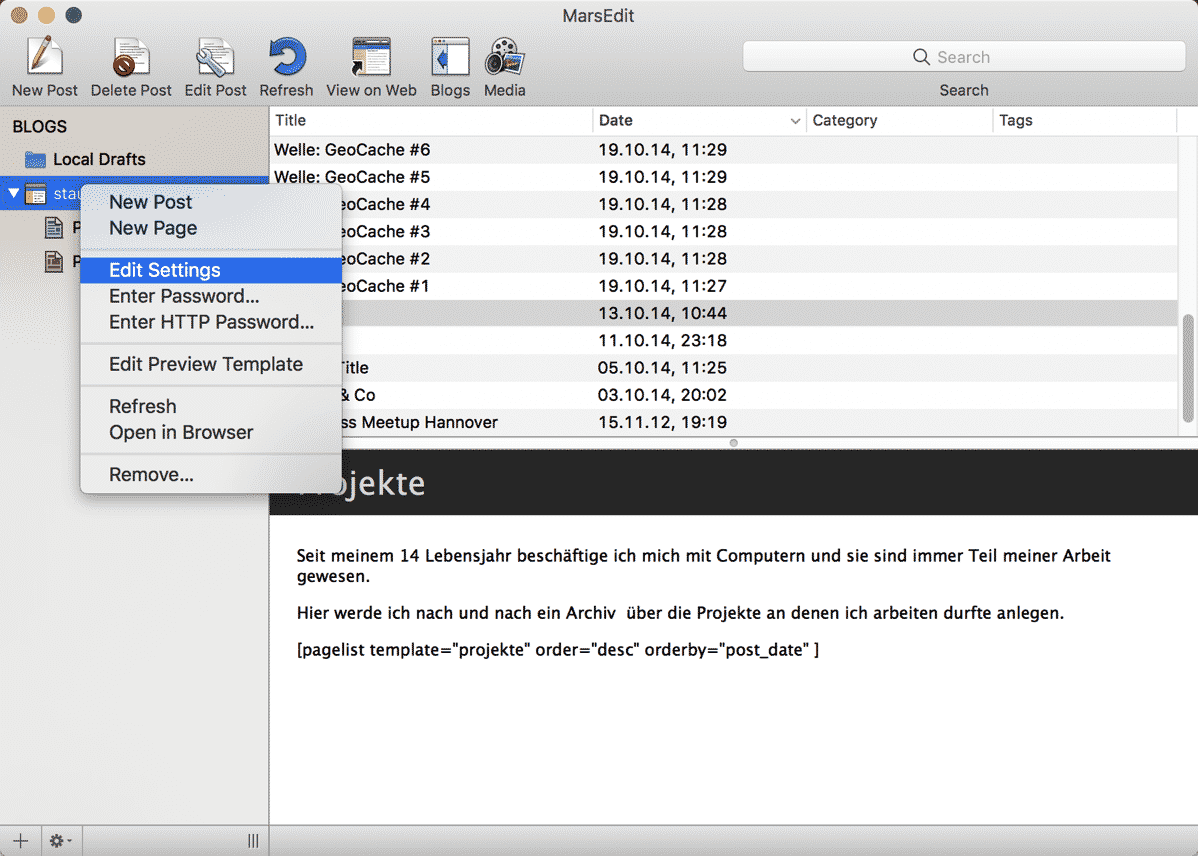
Task: Select the Welle: GeoCache #6 post row
Action: click(x=430, y=150)
